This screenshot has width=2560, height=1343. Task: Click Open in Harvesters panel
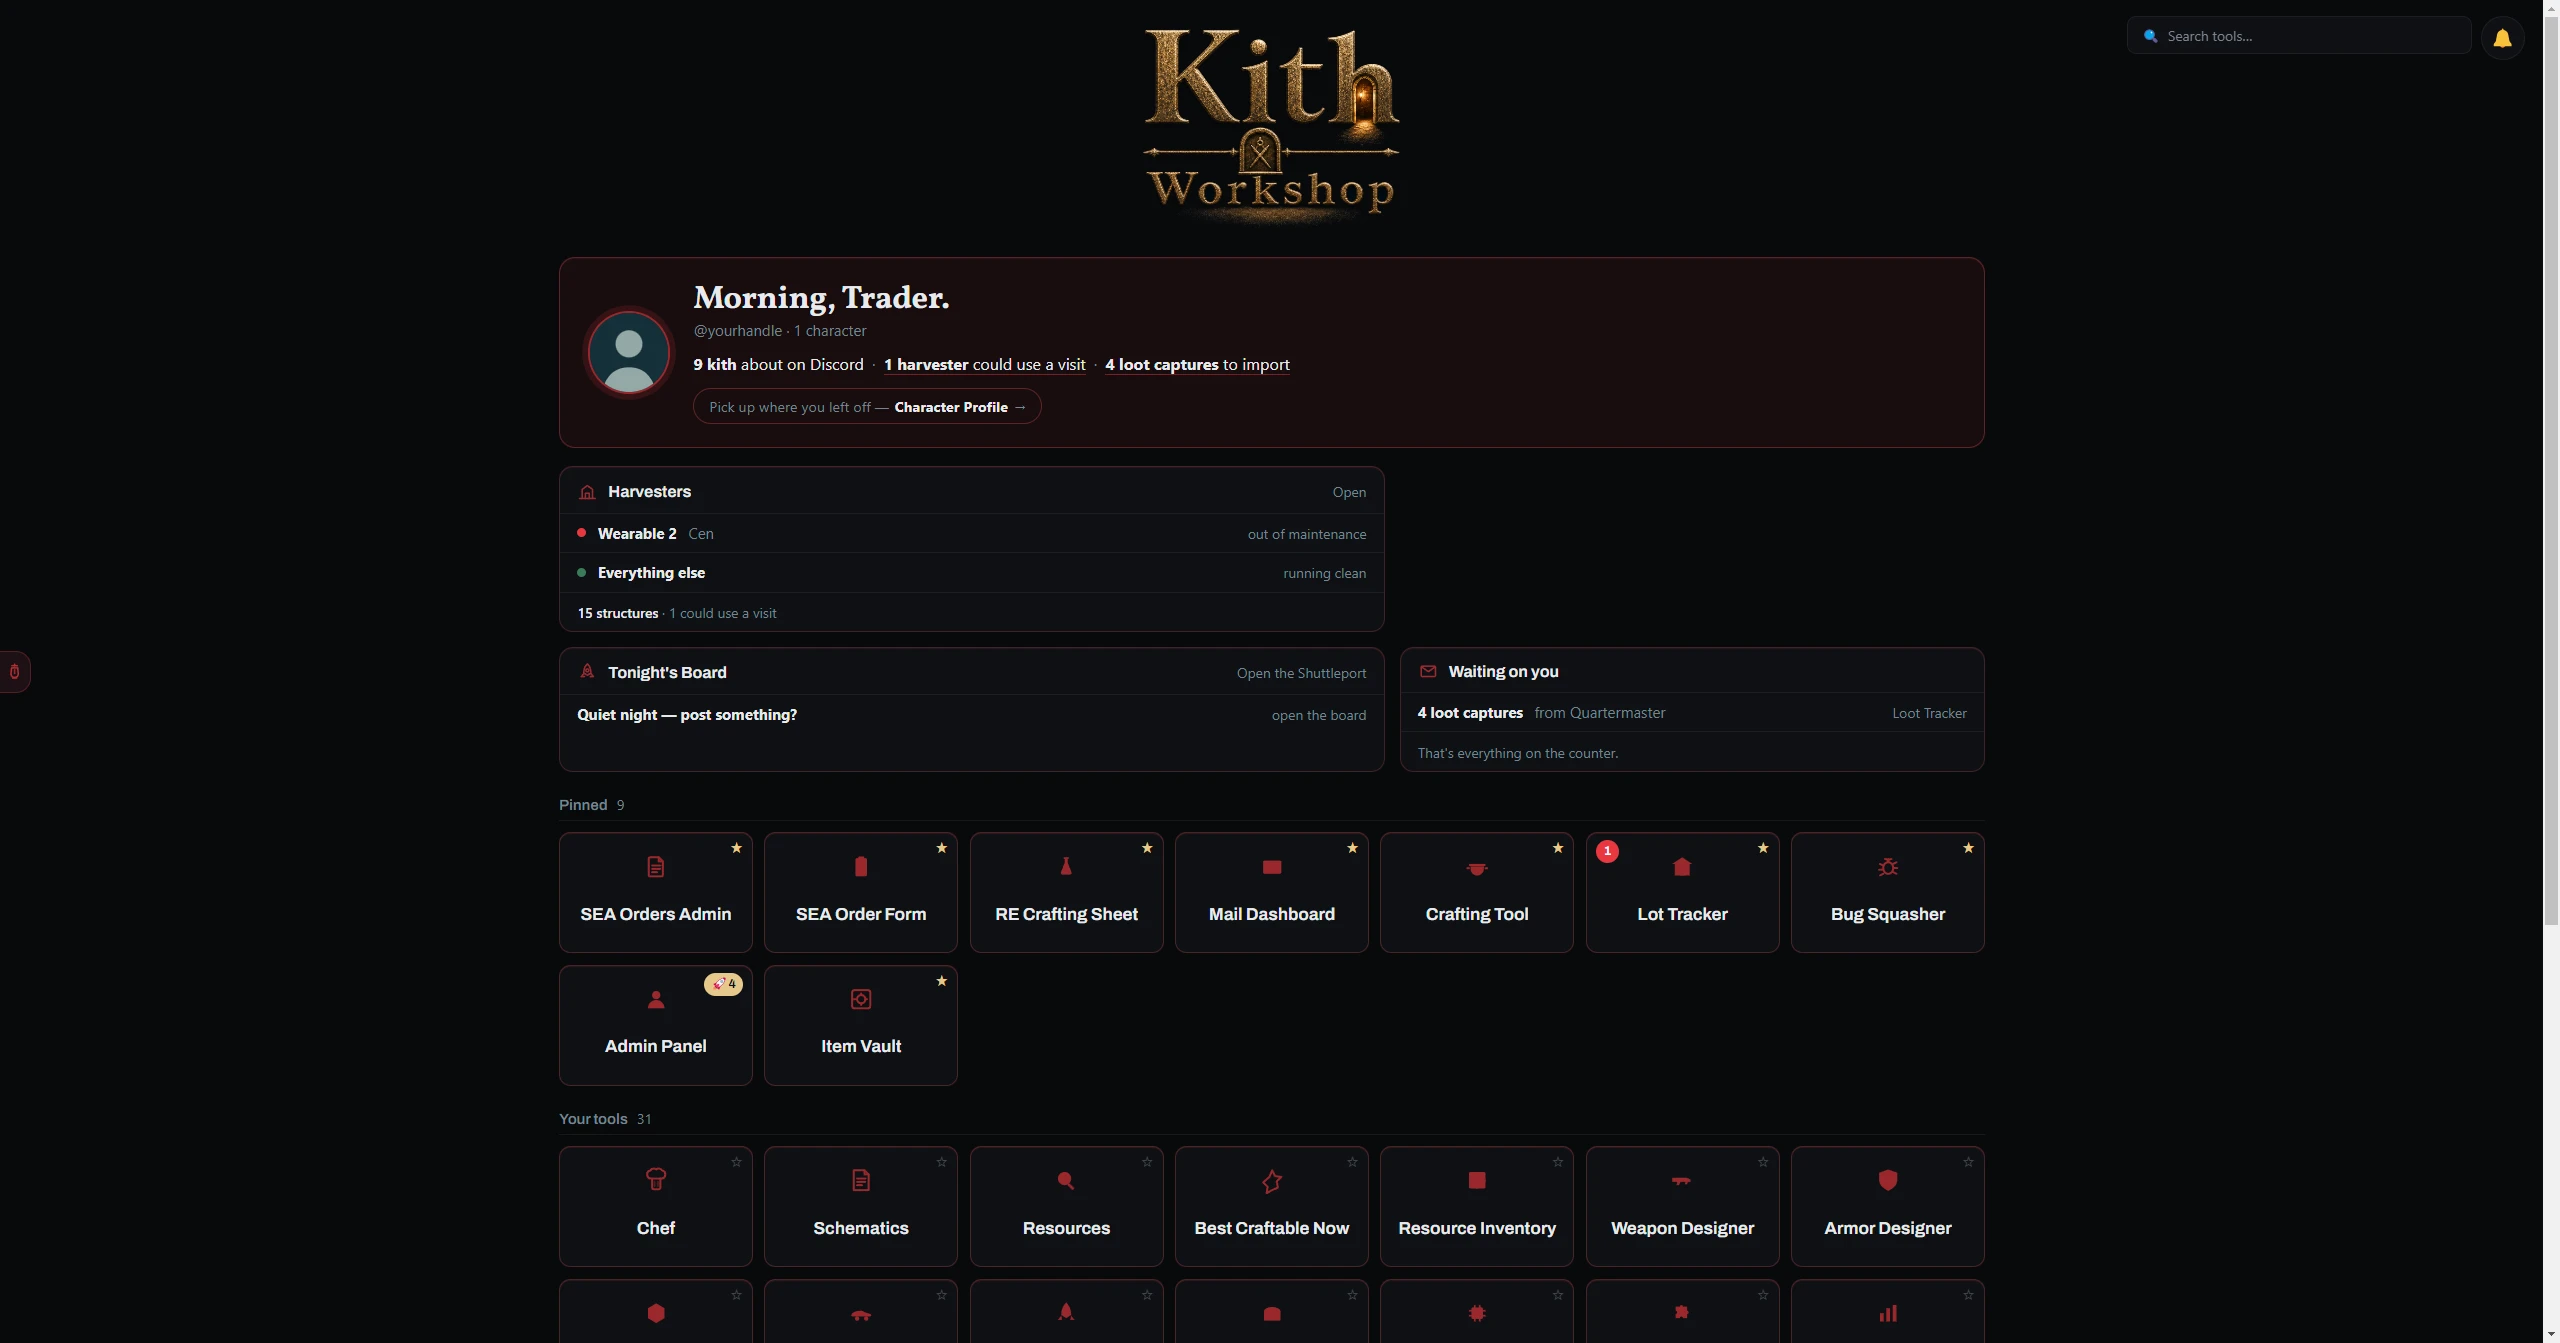pyautogui.click(x=1349, y=492)
